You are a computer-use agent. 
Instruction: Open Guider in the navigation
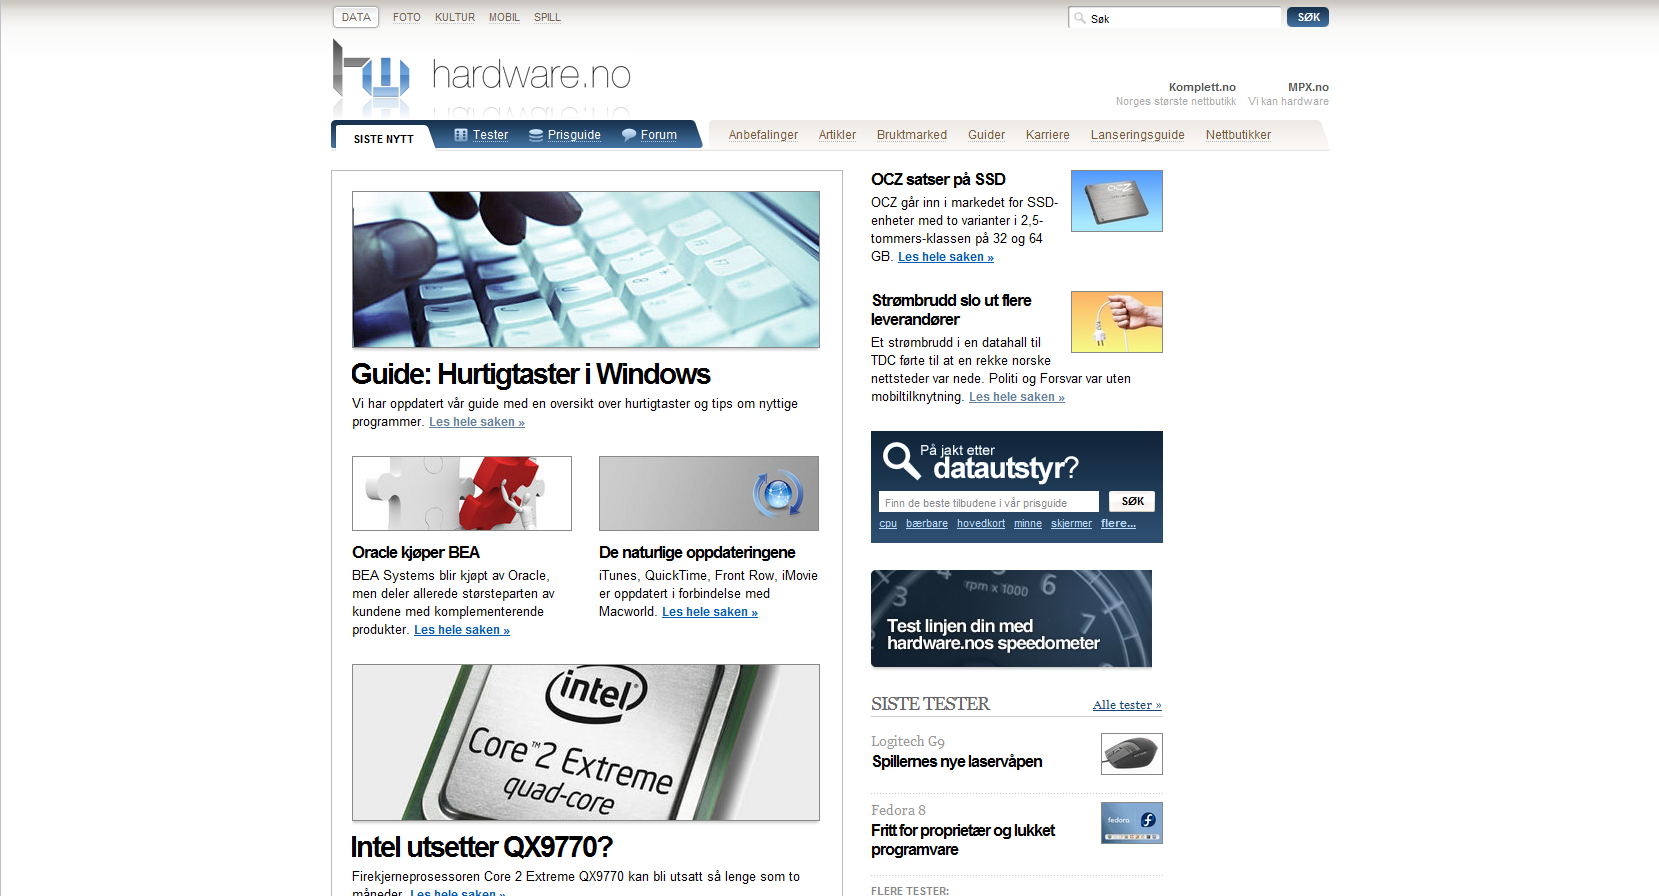(986, 135)
